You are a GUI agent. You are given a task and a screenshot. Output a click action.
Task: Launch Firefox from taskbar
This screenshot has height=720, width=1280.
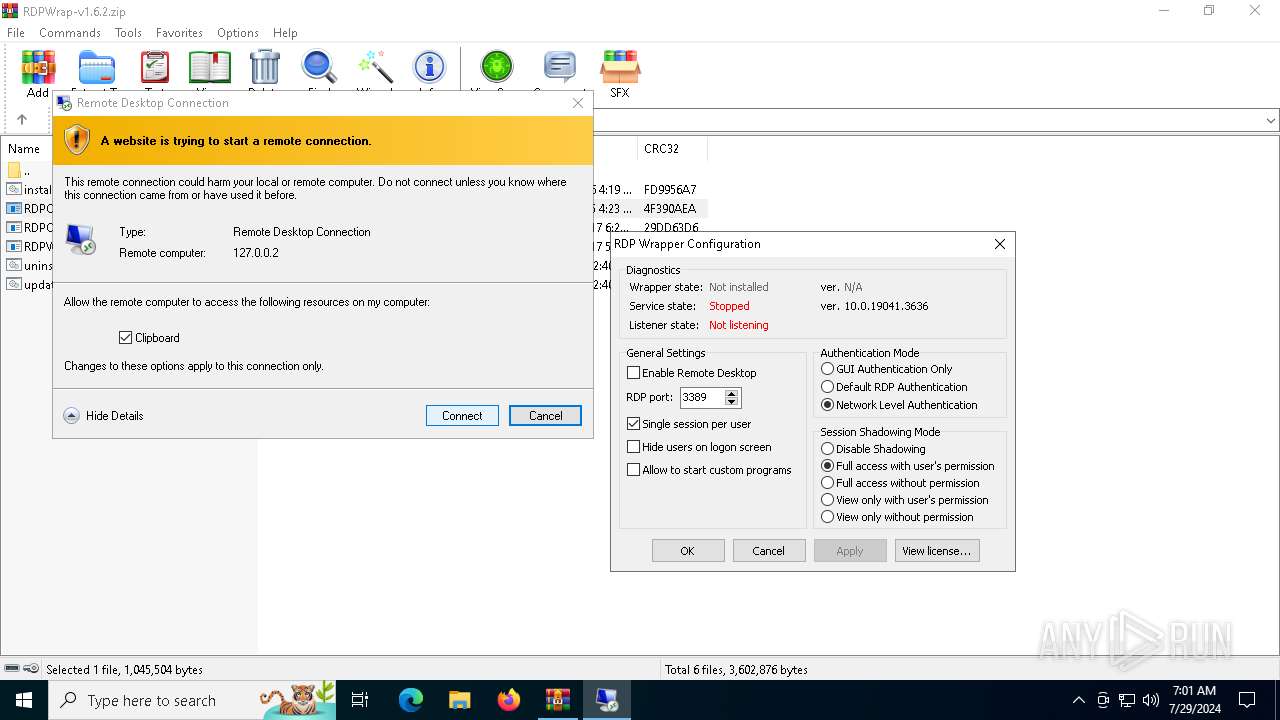tap(509, 700)
